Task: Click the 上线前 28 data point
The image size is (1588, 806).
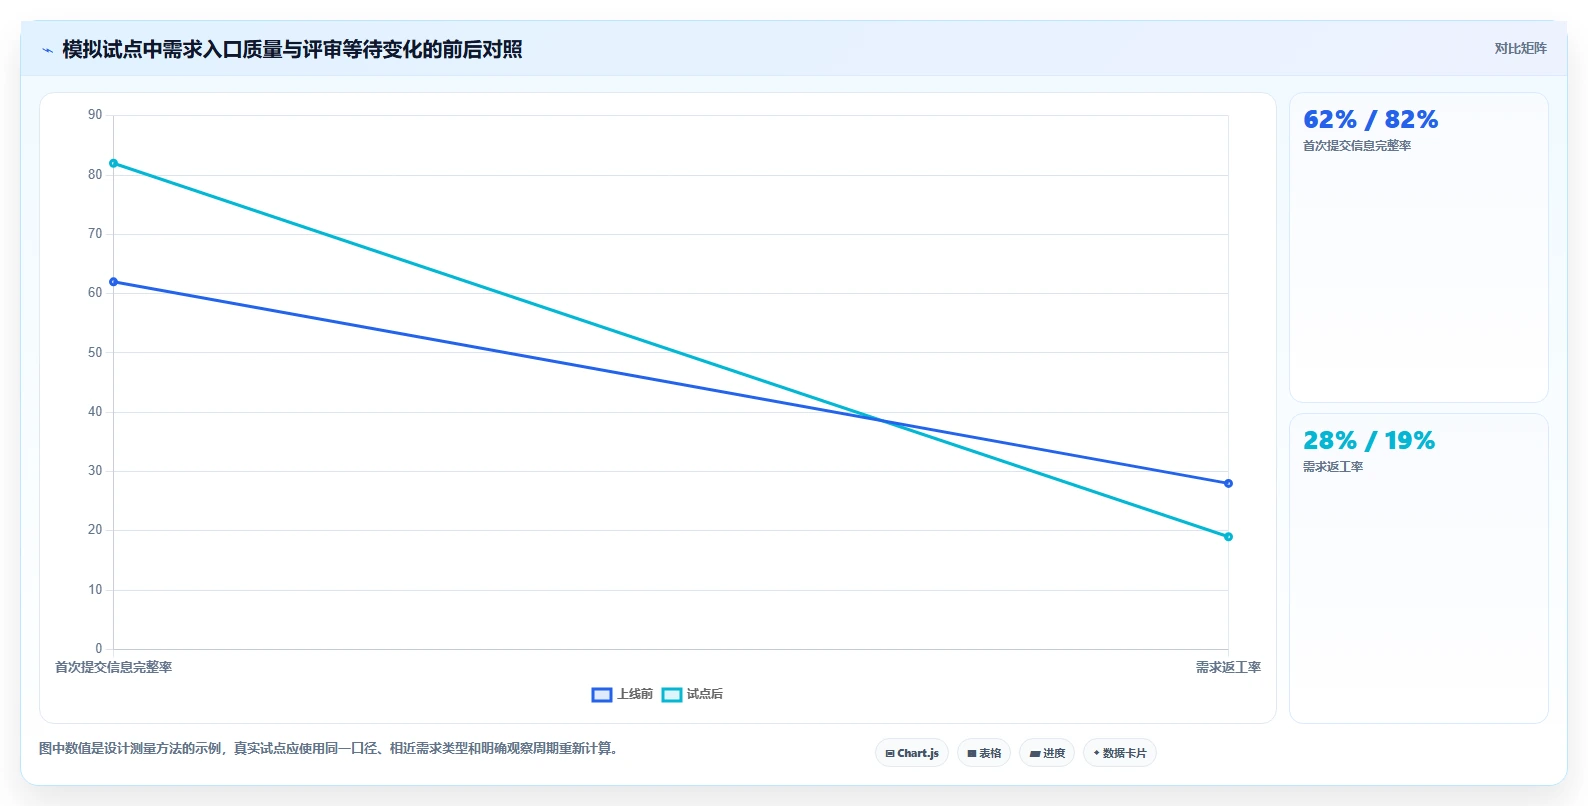Action: pos(1228,483)
